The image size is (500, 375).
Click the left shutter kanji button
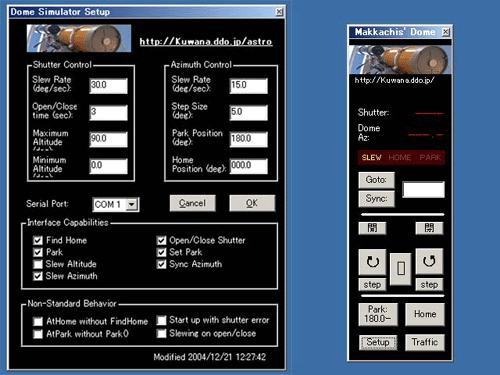pyautogui.click(x=372, y=228)
